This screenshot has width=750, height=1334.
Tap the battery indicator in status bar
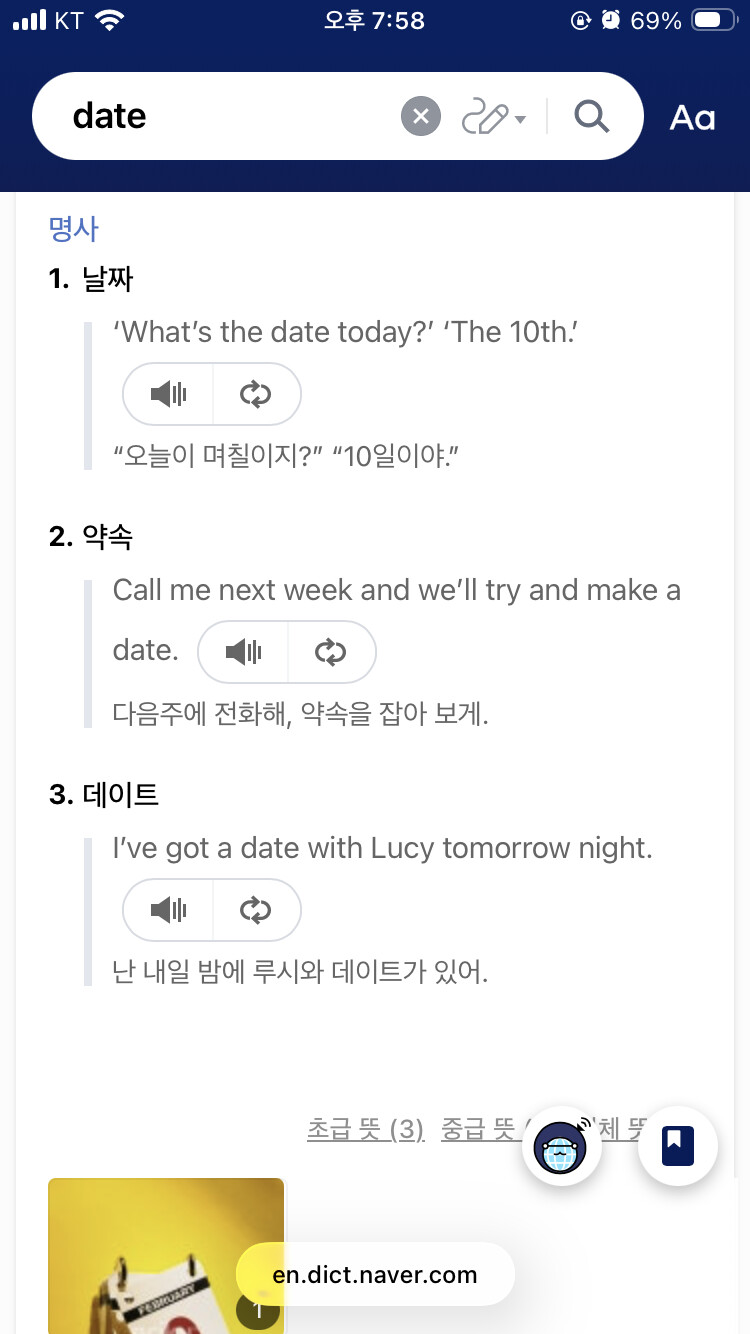(714, 21)
